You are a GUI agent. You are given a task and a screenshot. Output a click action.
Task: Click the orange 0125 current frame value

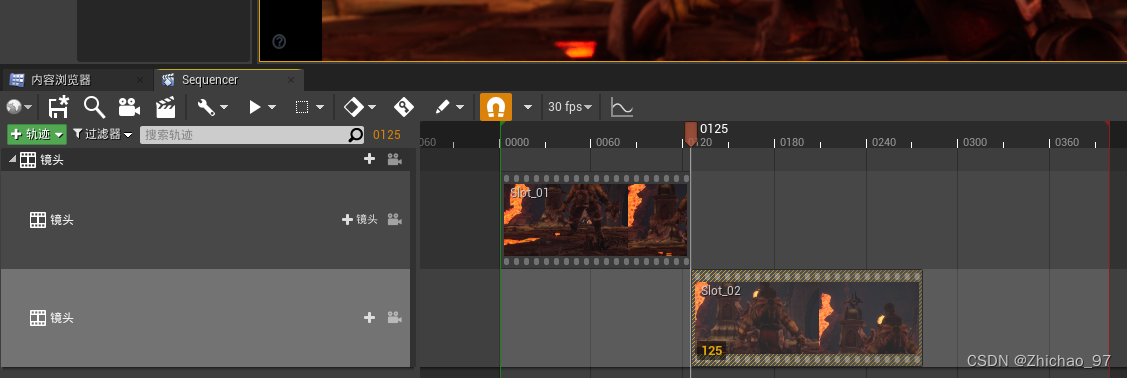tap(387, 134)
